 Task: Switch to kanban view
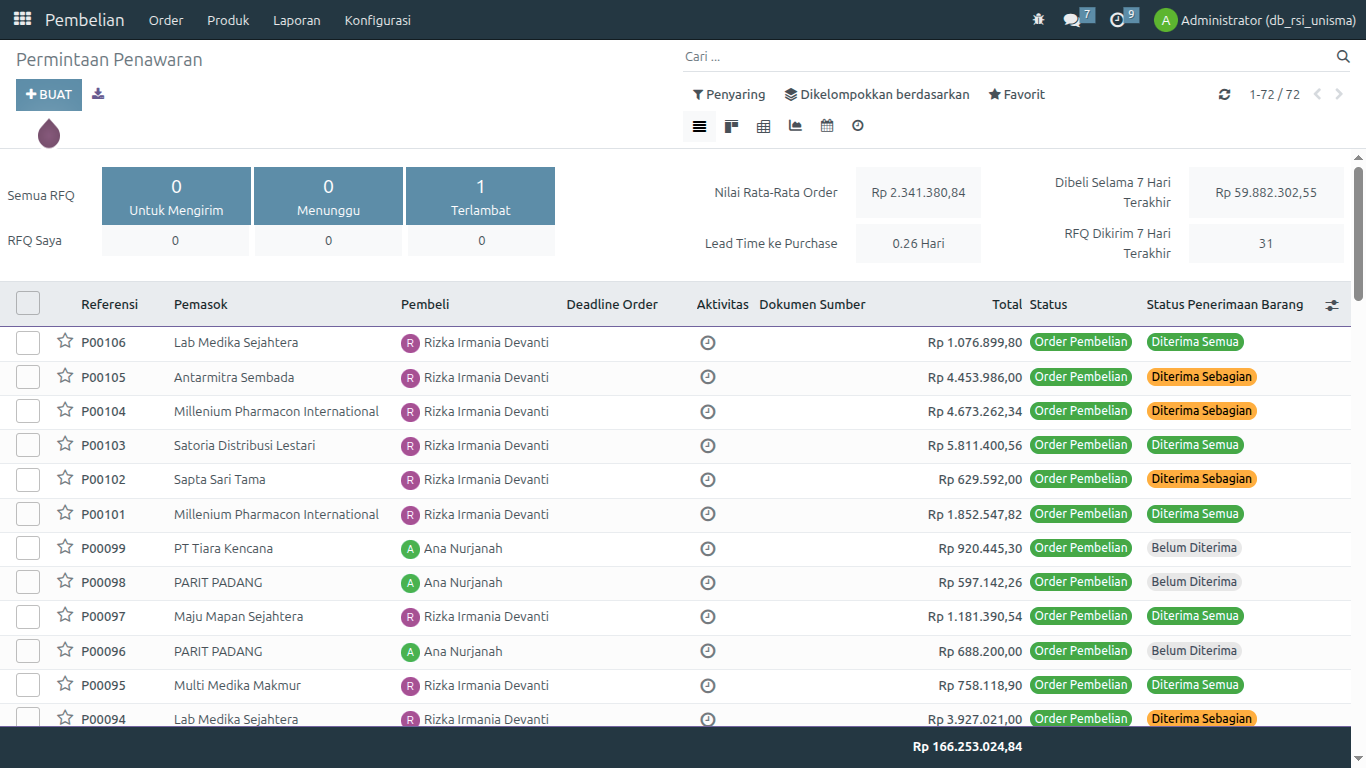732,126
